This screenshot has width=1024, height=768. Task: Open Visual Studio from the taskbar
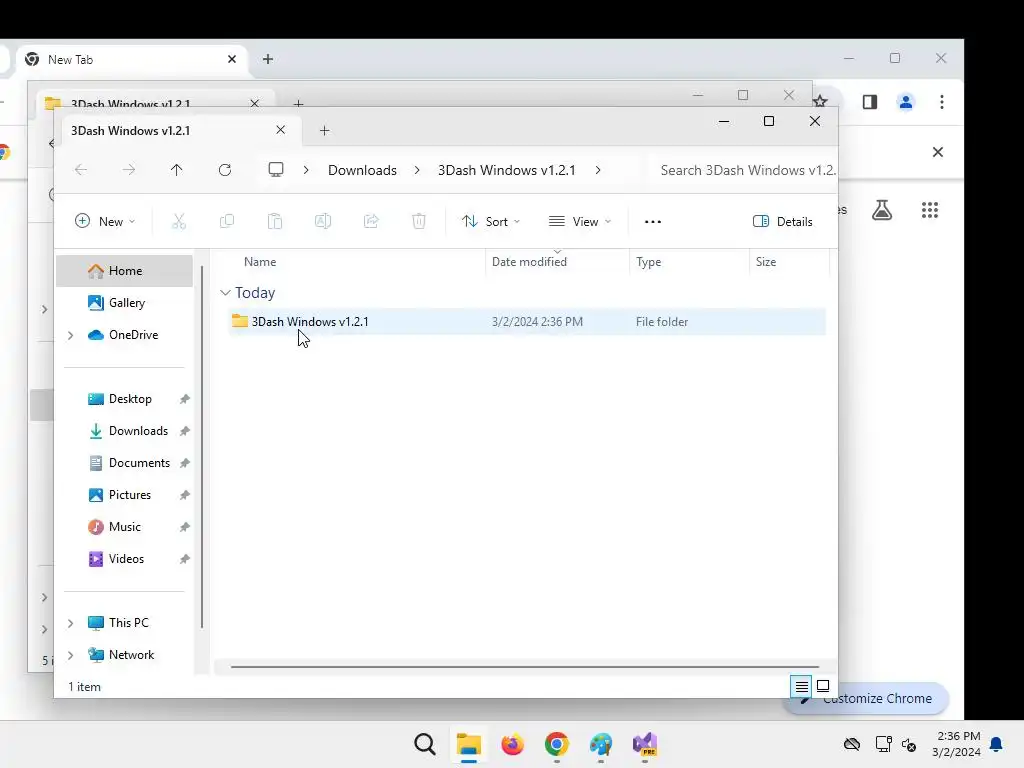coord(645,744)
